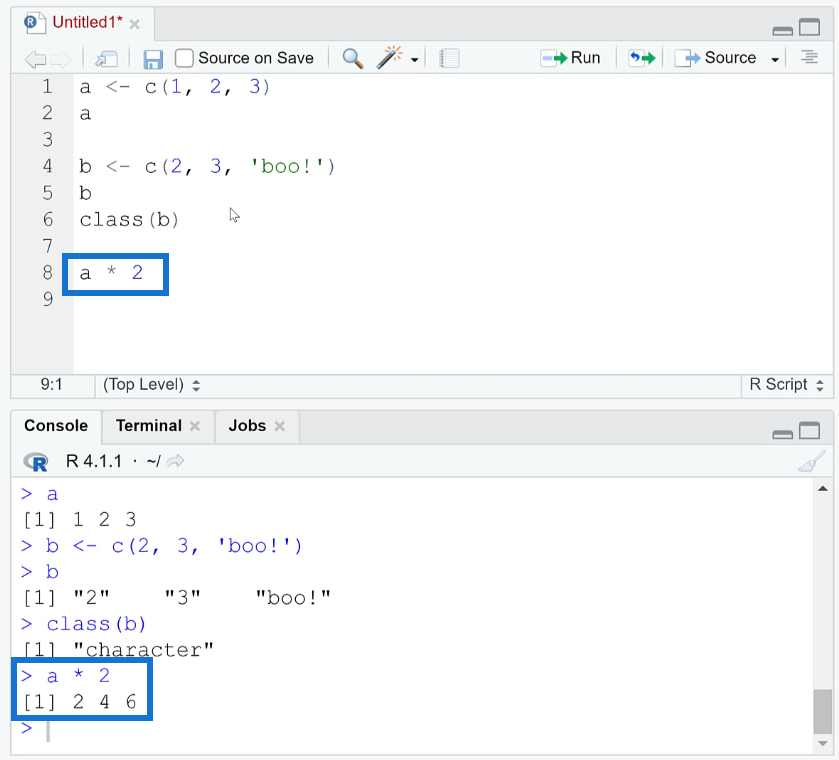Click the 'a * 2' line in editor
This screenshot has width=839, height=760.
click(111, 273)
